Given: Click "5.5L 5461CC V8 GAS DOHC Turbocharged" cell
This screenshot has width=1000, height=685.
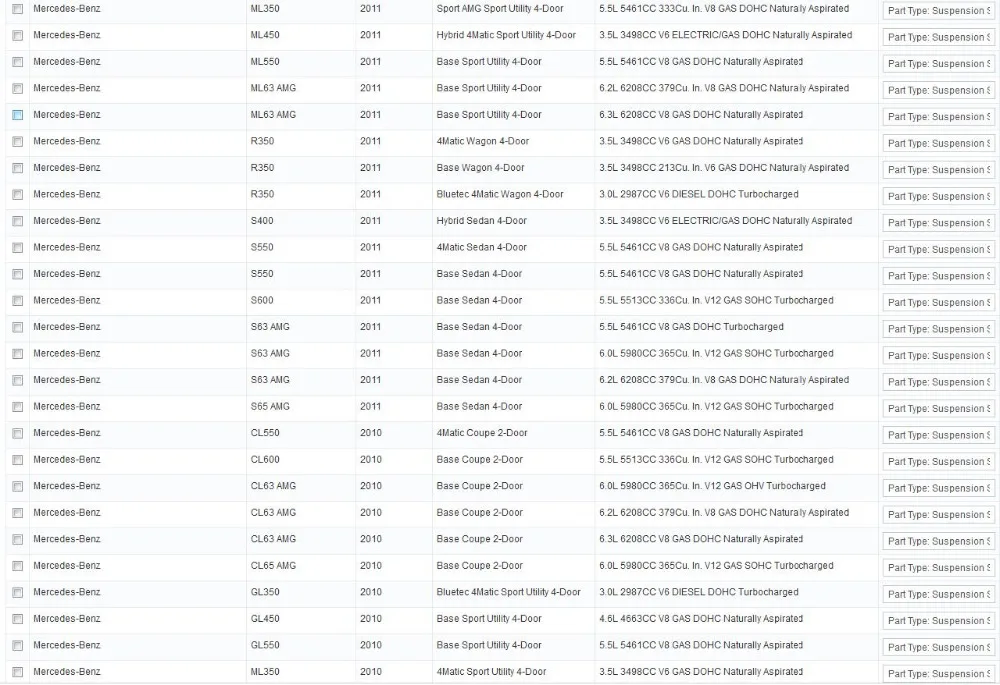Looking at the screenshot, I should [x=691, y=327].
